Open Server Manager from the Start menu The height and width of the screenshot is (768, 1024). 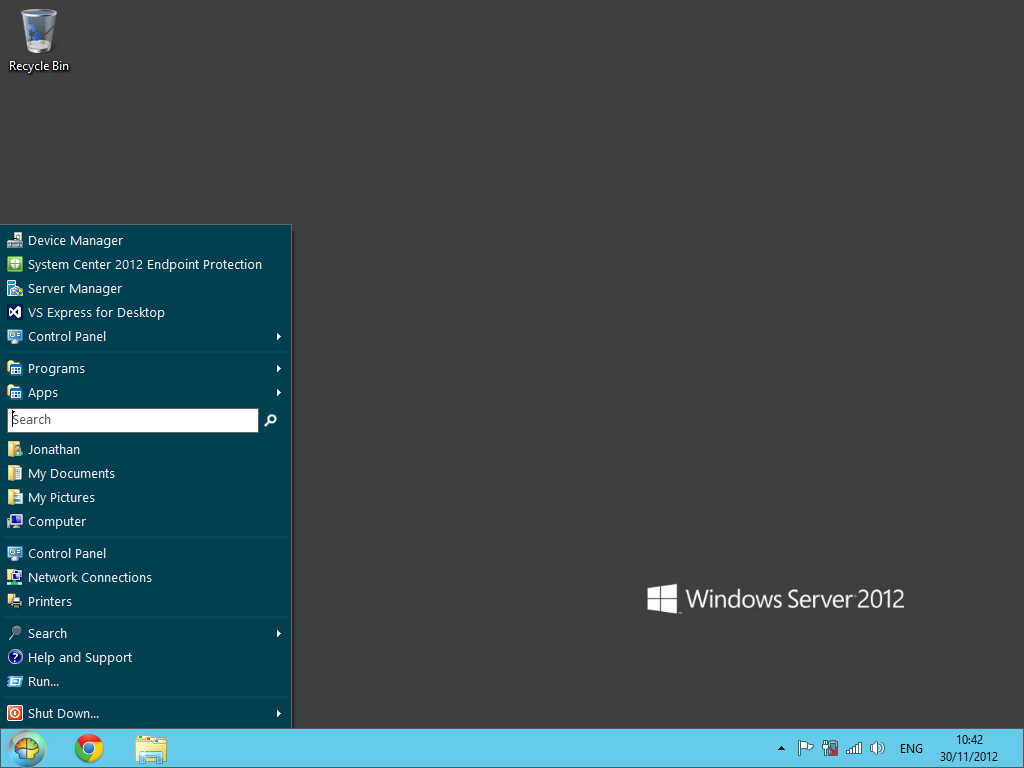[x=146, y=289]
